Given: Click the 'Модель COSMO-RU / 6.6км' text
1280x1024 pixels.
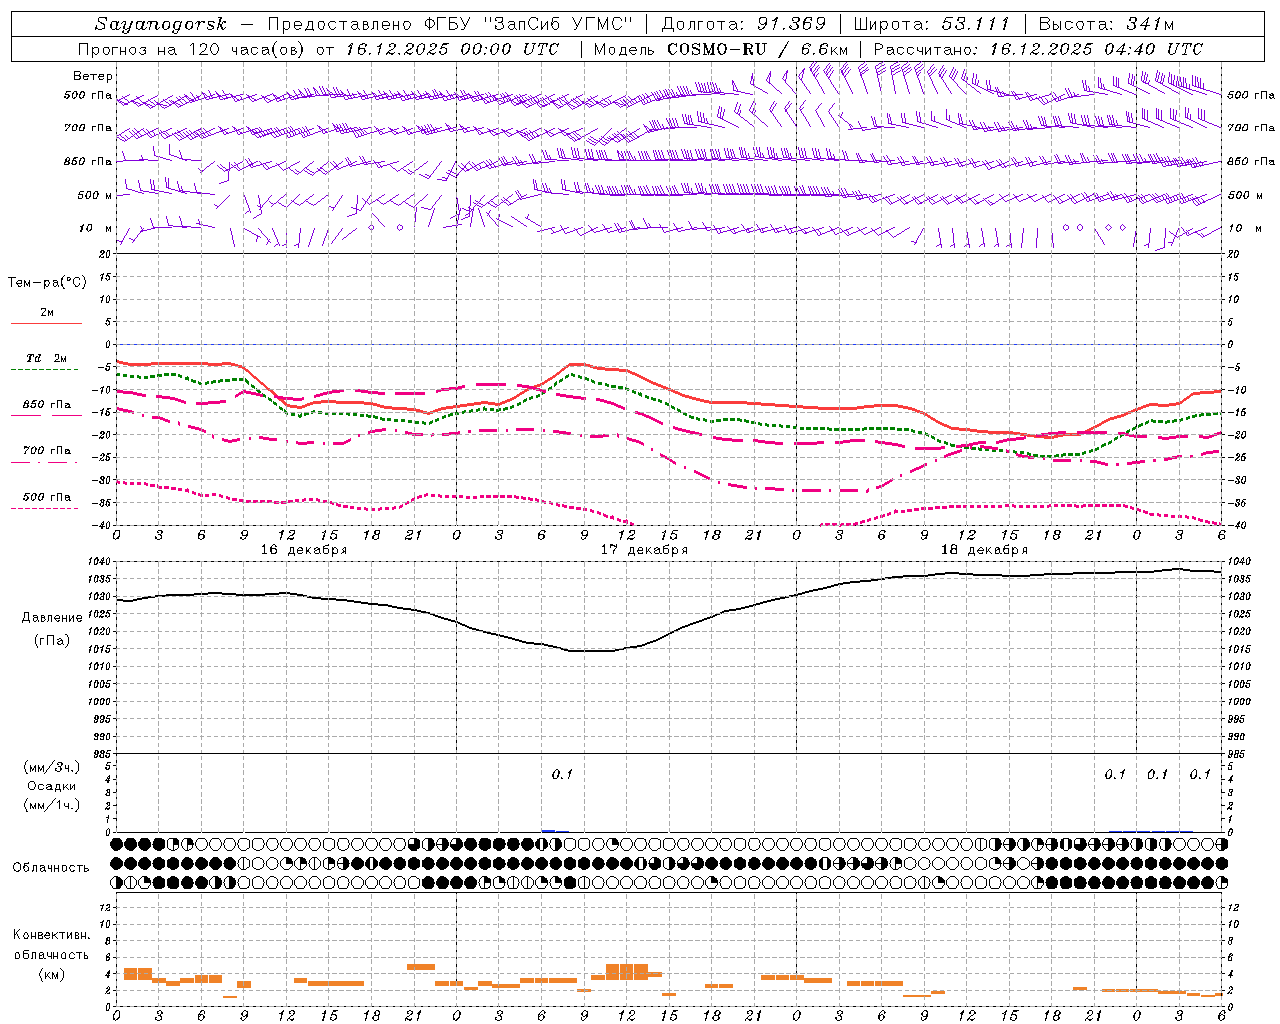Looking at the screenshot, I should pyautogui.click(x=720, y=49).
